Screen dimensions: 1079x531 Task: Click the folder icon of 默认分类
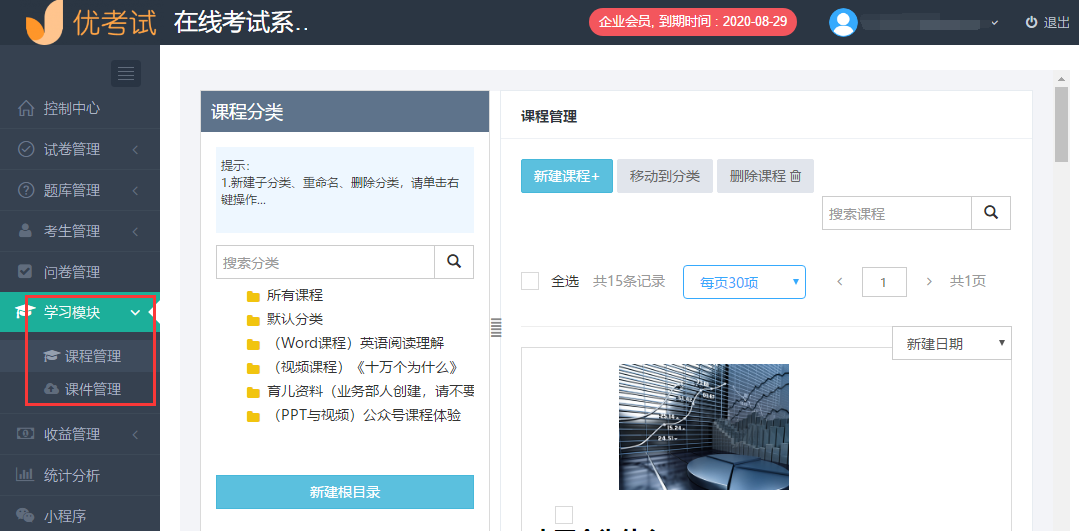pos(253,320)
